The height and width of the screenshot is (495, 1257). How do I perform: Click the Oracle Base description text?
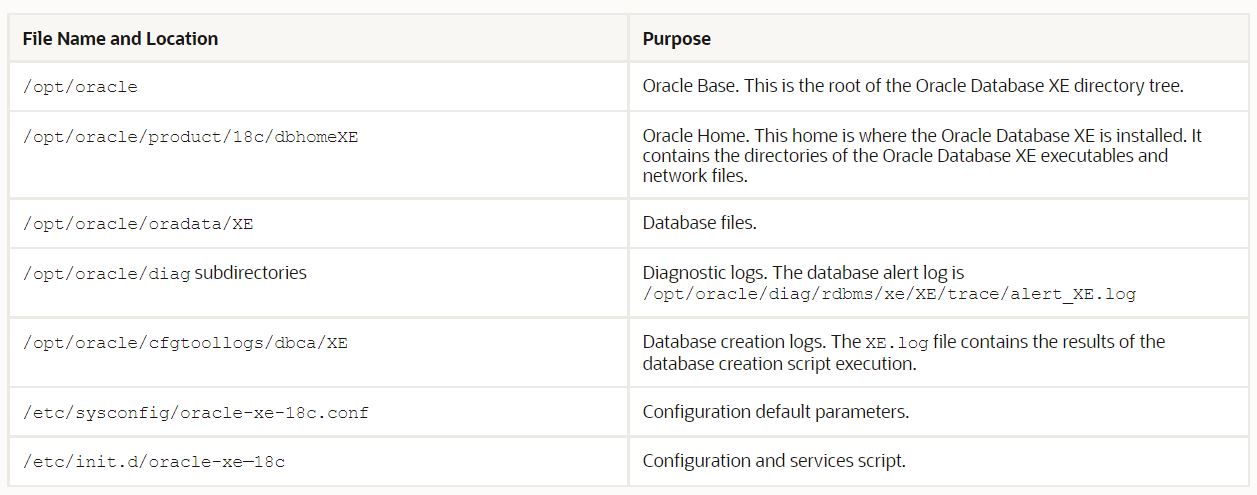[x=912, y=86]
